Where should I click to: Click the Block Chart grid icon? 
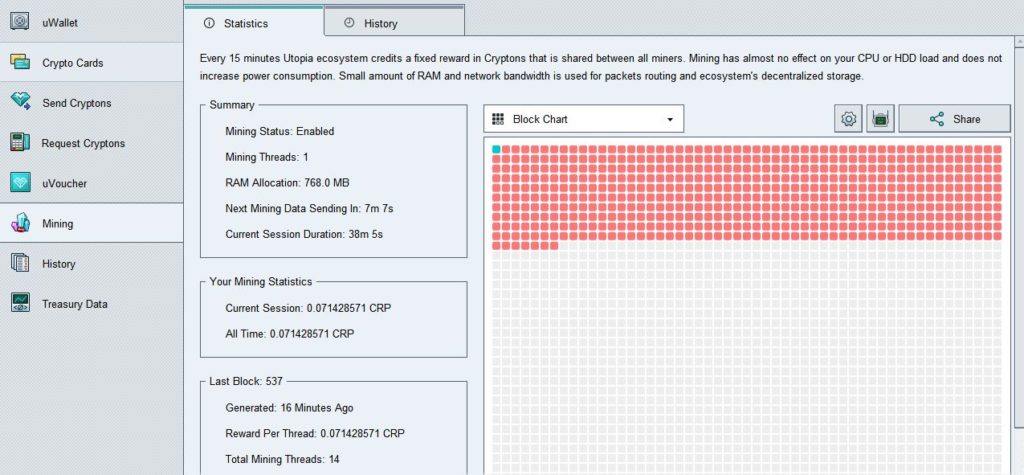pyautogui.click(x=498, y=119)
